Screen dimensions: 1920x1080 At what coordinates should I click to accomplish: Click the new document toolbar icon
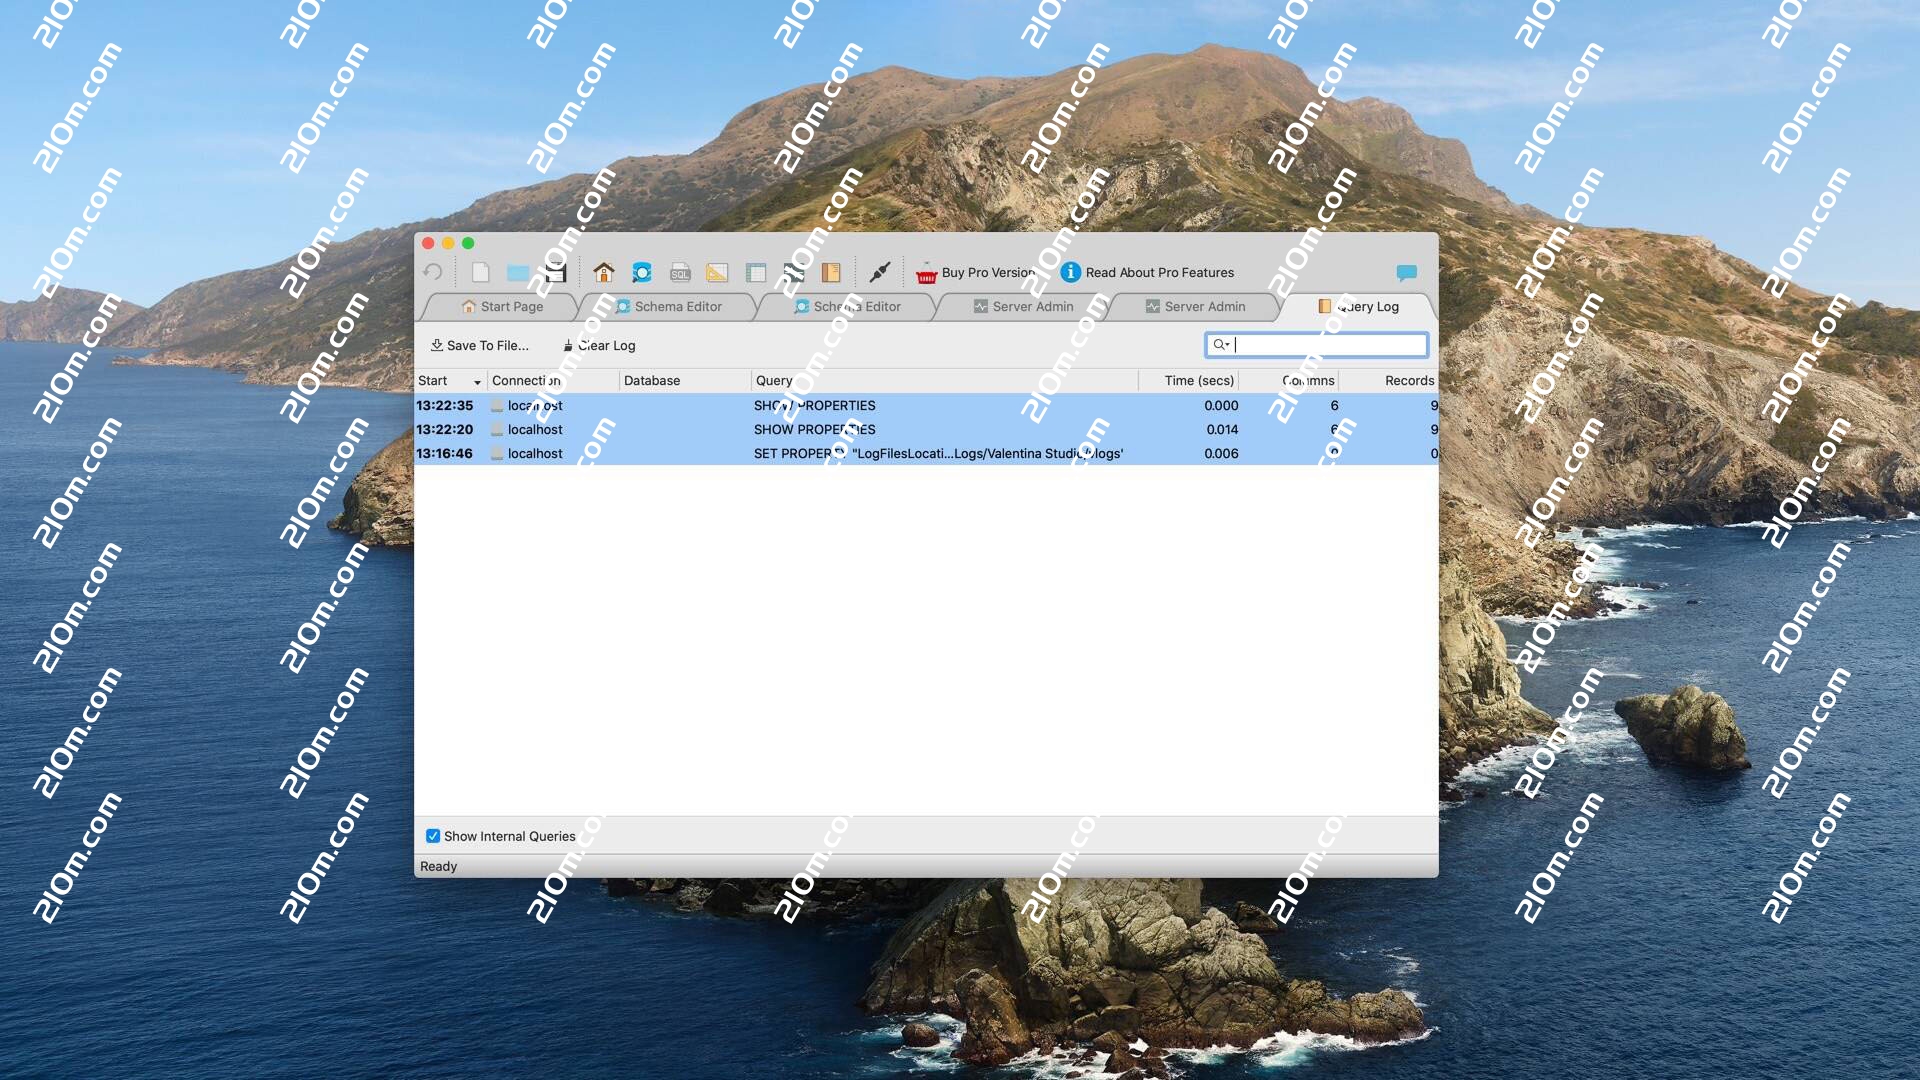click(481, 272)
